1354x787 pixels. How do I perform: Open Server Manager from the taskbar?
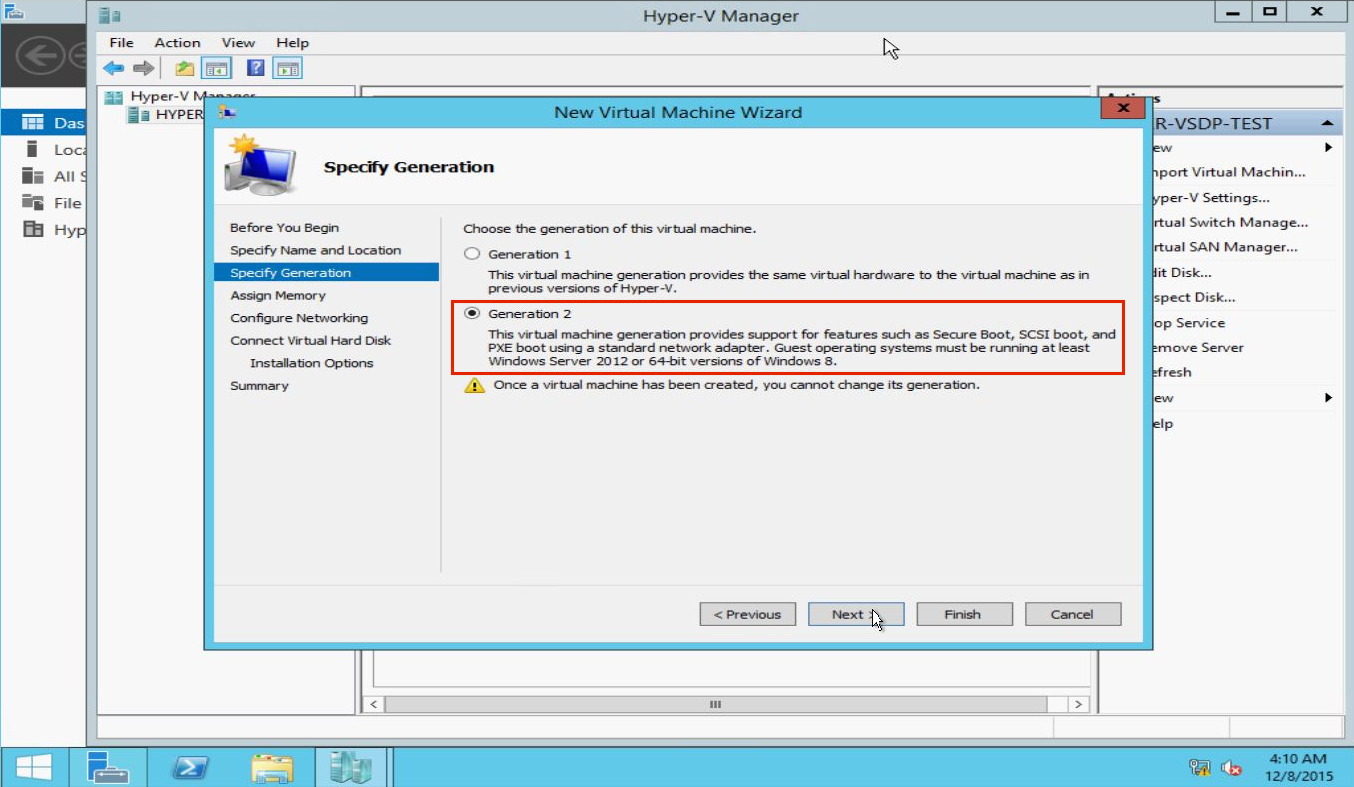(x=108, y=768)
